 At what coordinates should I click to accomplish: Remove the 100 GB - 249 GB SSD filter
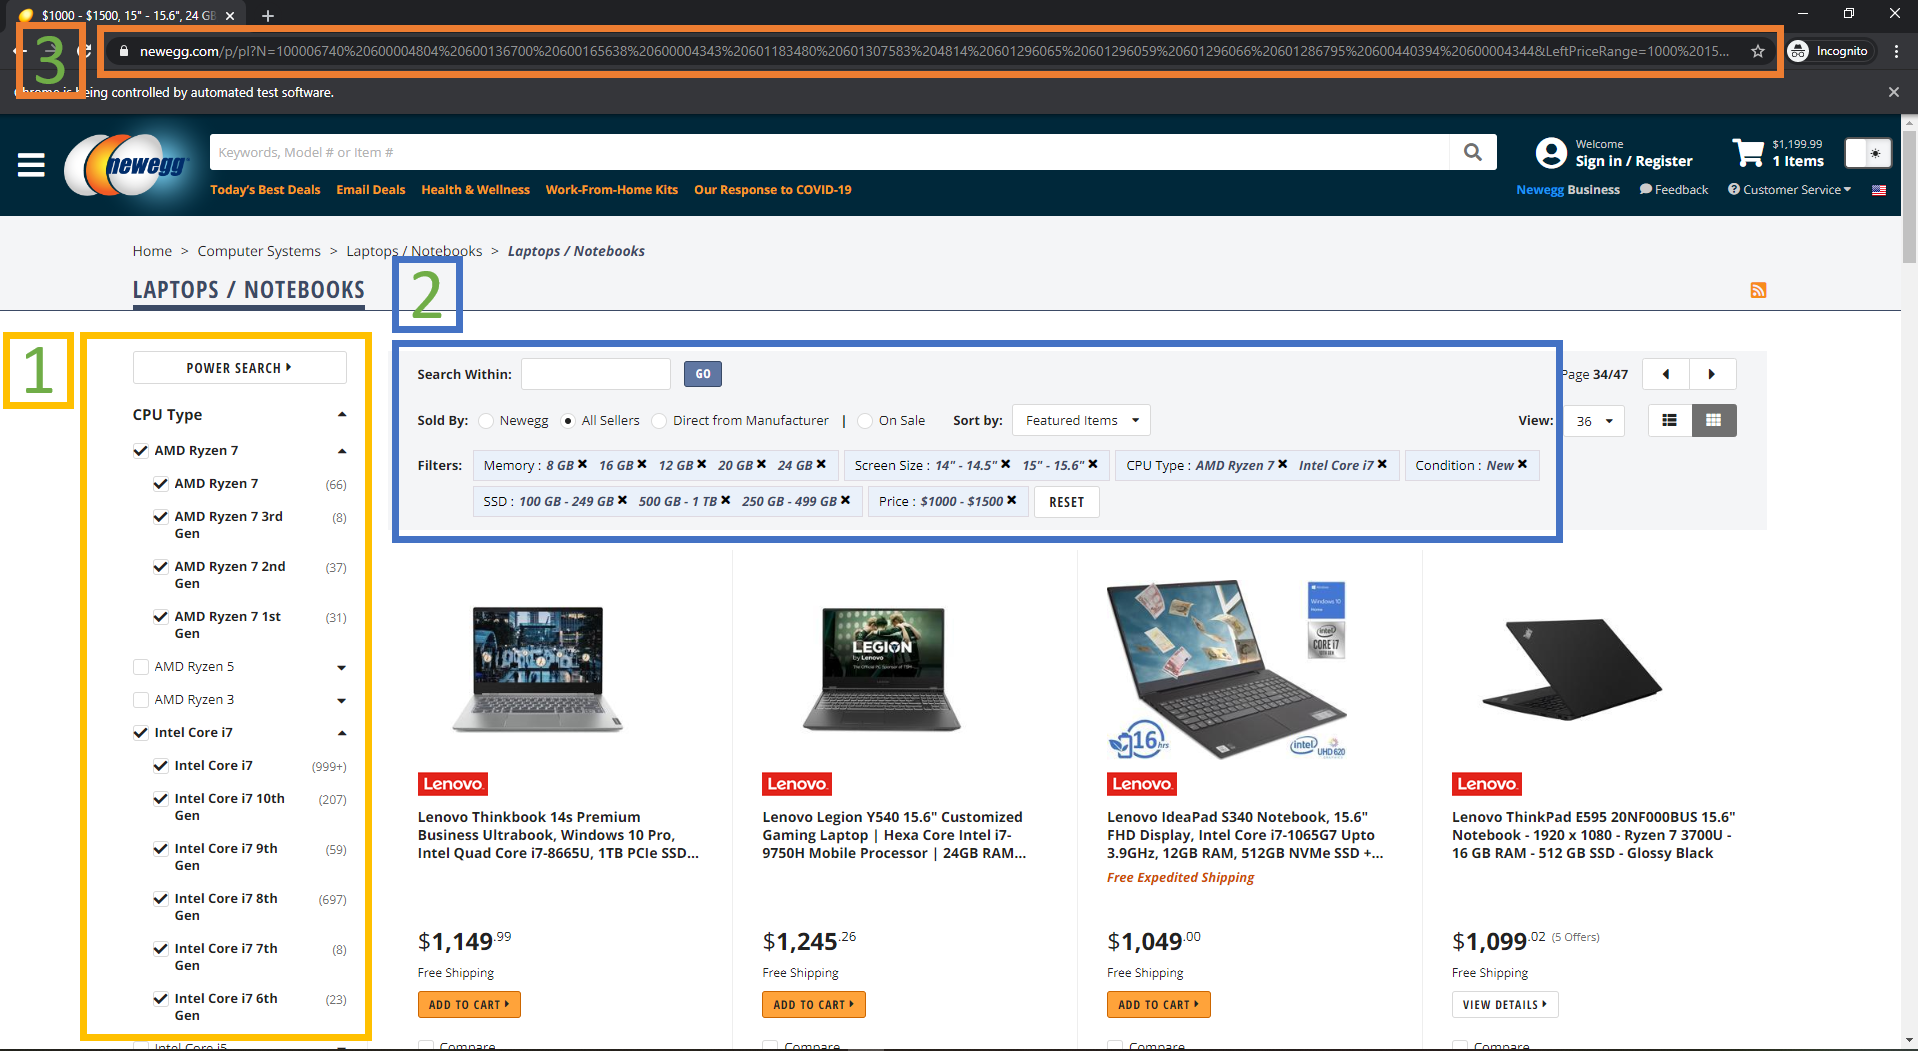pyautogui.click(x=622, y=500)
